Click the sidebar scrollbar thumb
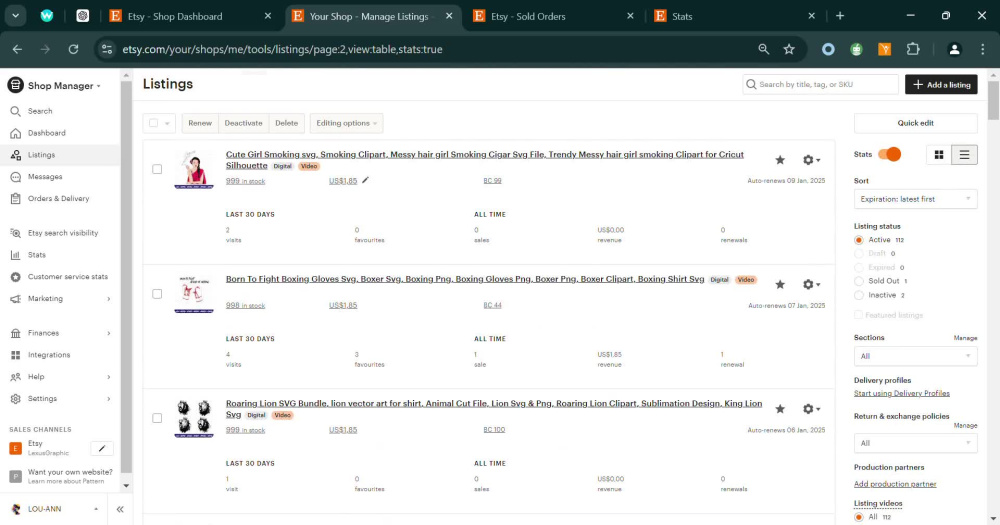Screen dimensions: 1000x525 126,277
